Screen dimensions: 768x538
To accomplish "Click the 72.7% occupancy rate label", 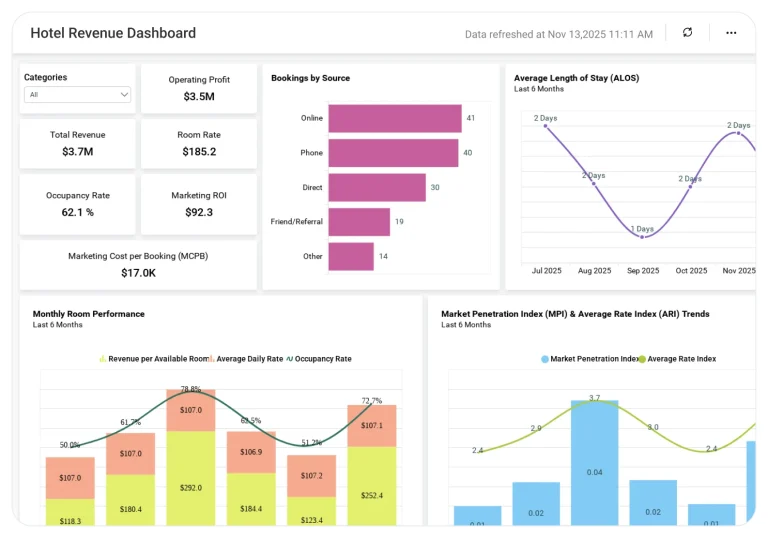I will pos(372,401).
